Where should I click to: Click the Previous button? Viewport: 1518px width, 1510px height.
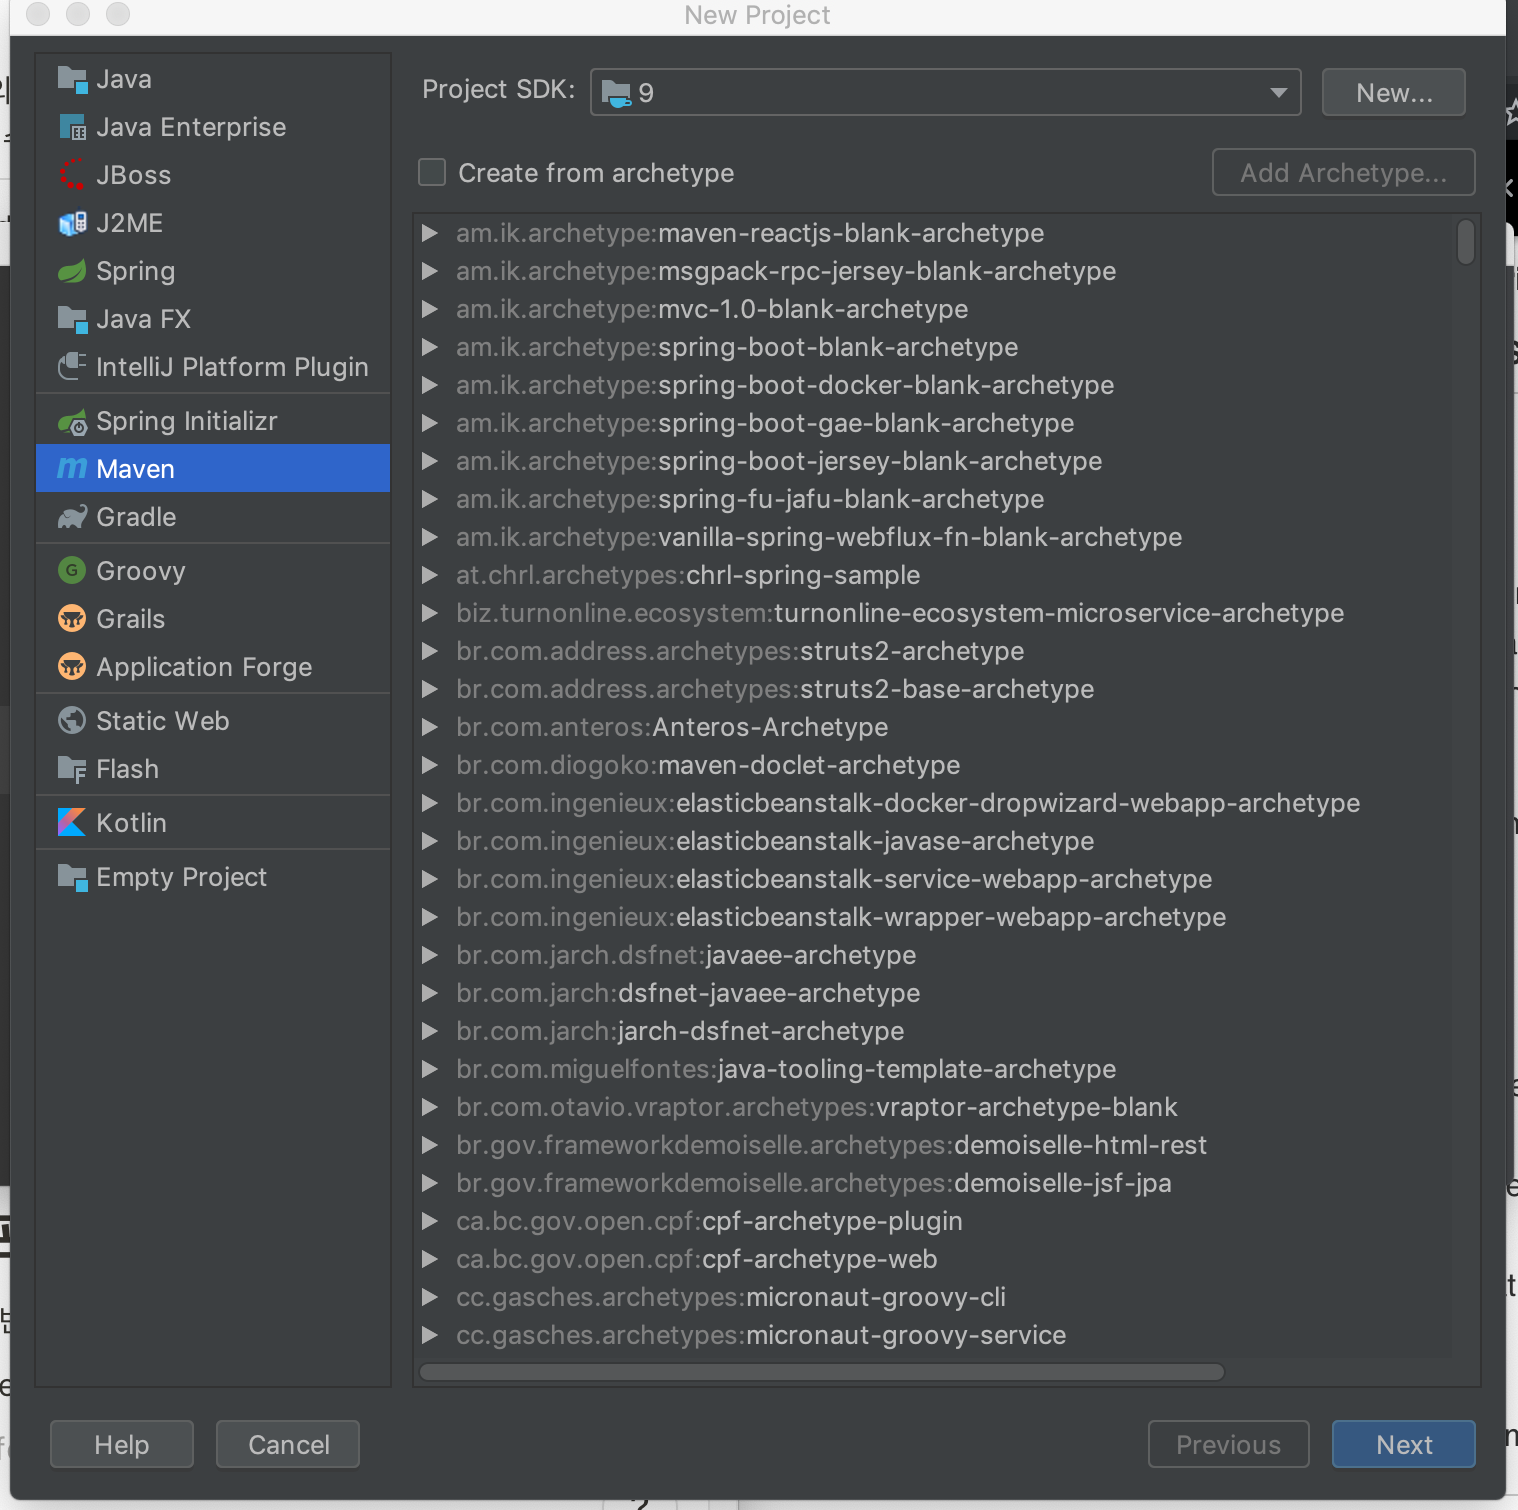(x=1228, y=1444)
